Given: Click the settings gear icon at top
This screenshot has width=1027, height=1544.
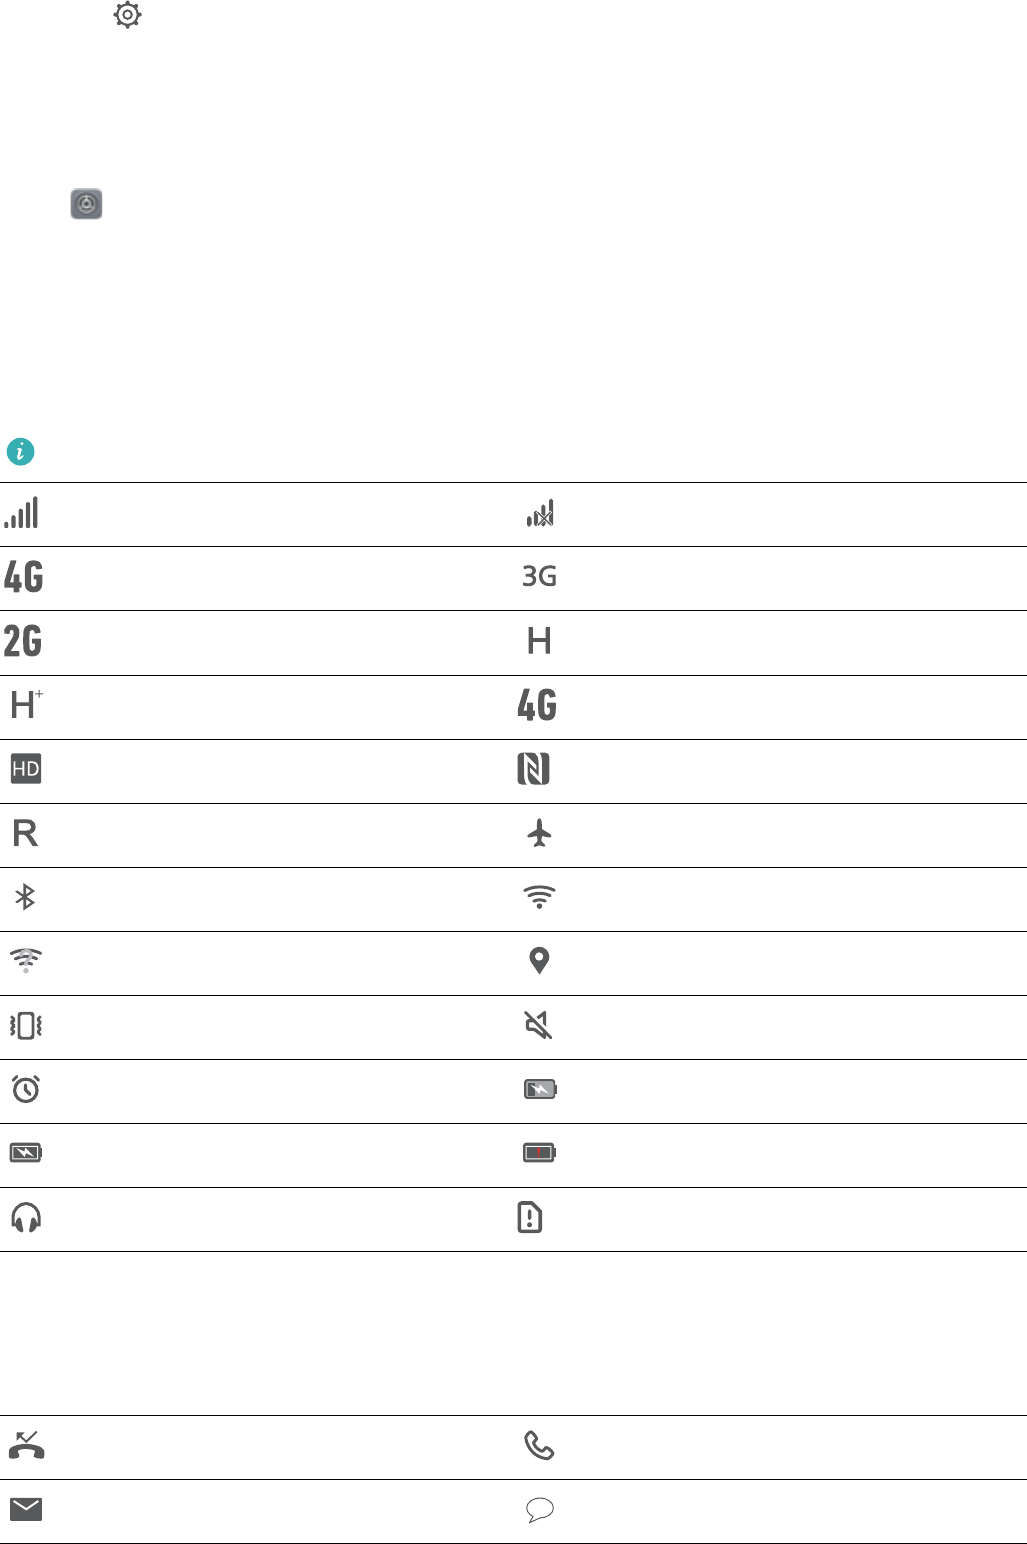Looking at the screenshot, I should [128, 15].
